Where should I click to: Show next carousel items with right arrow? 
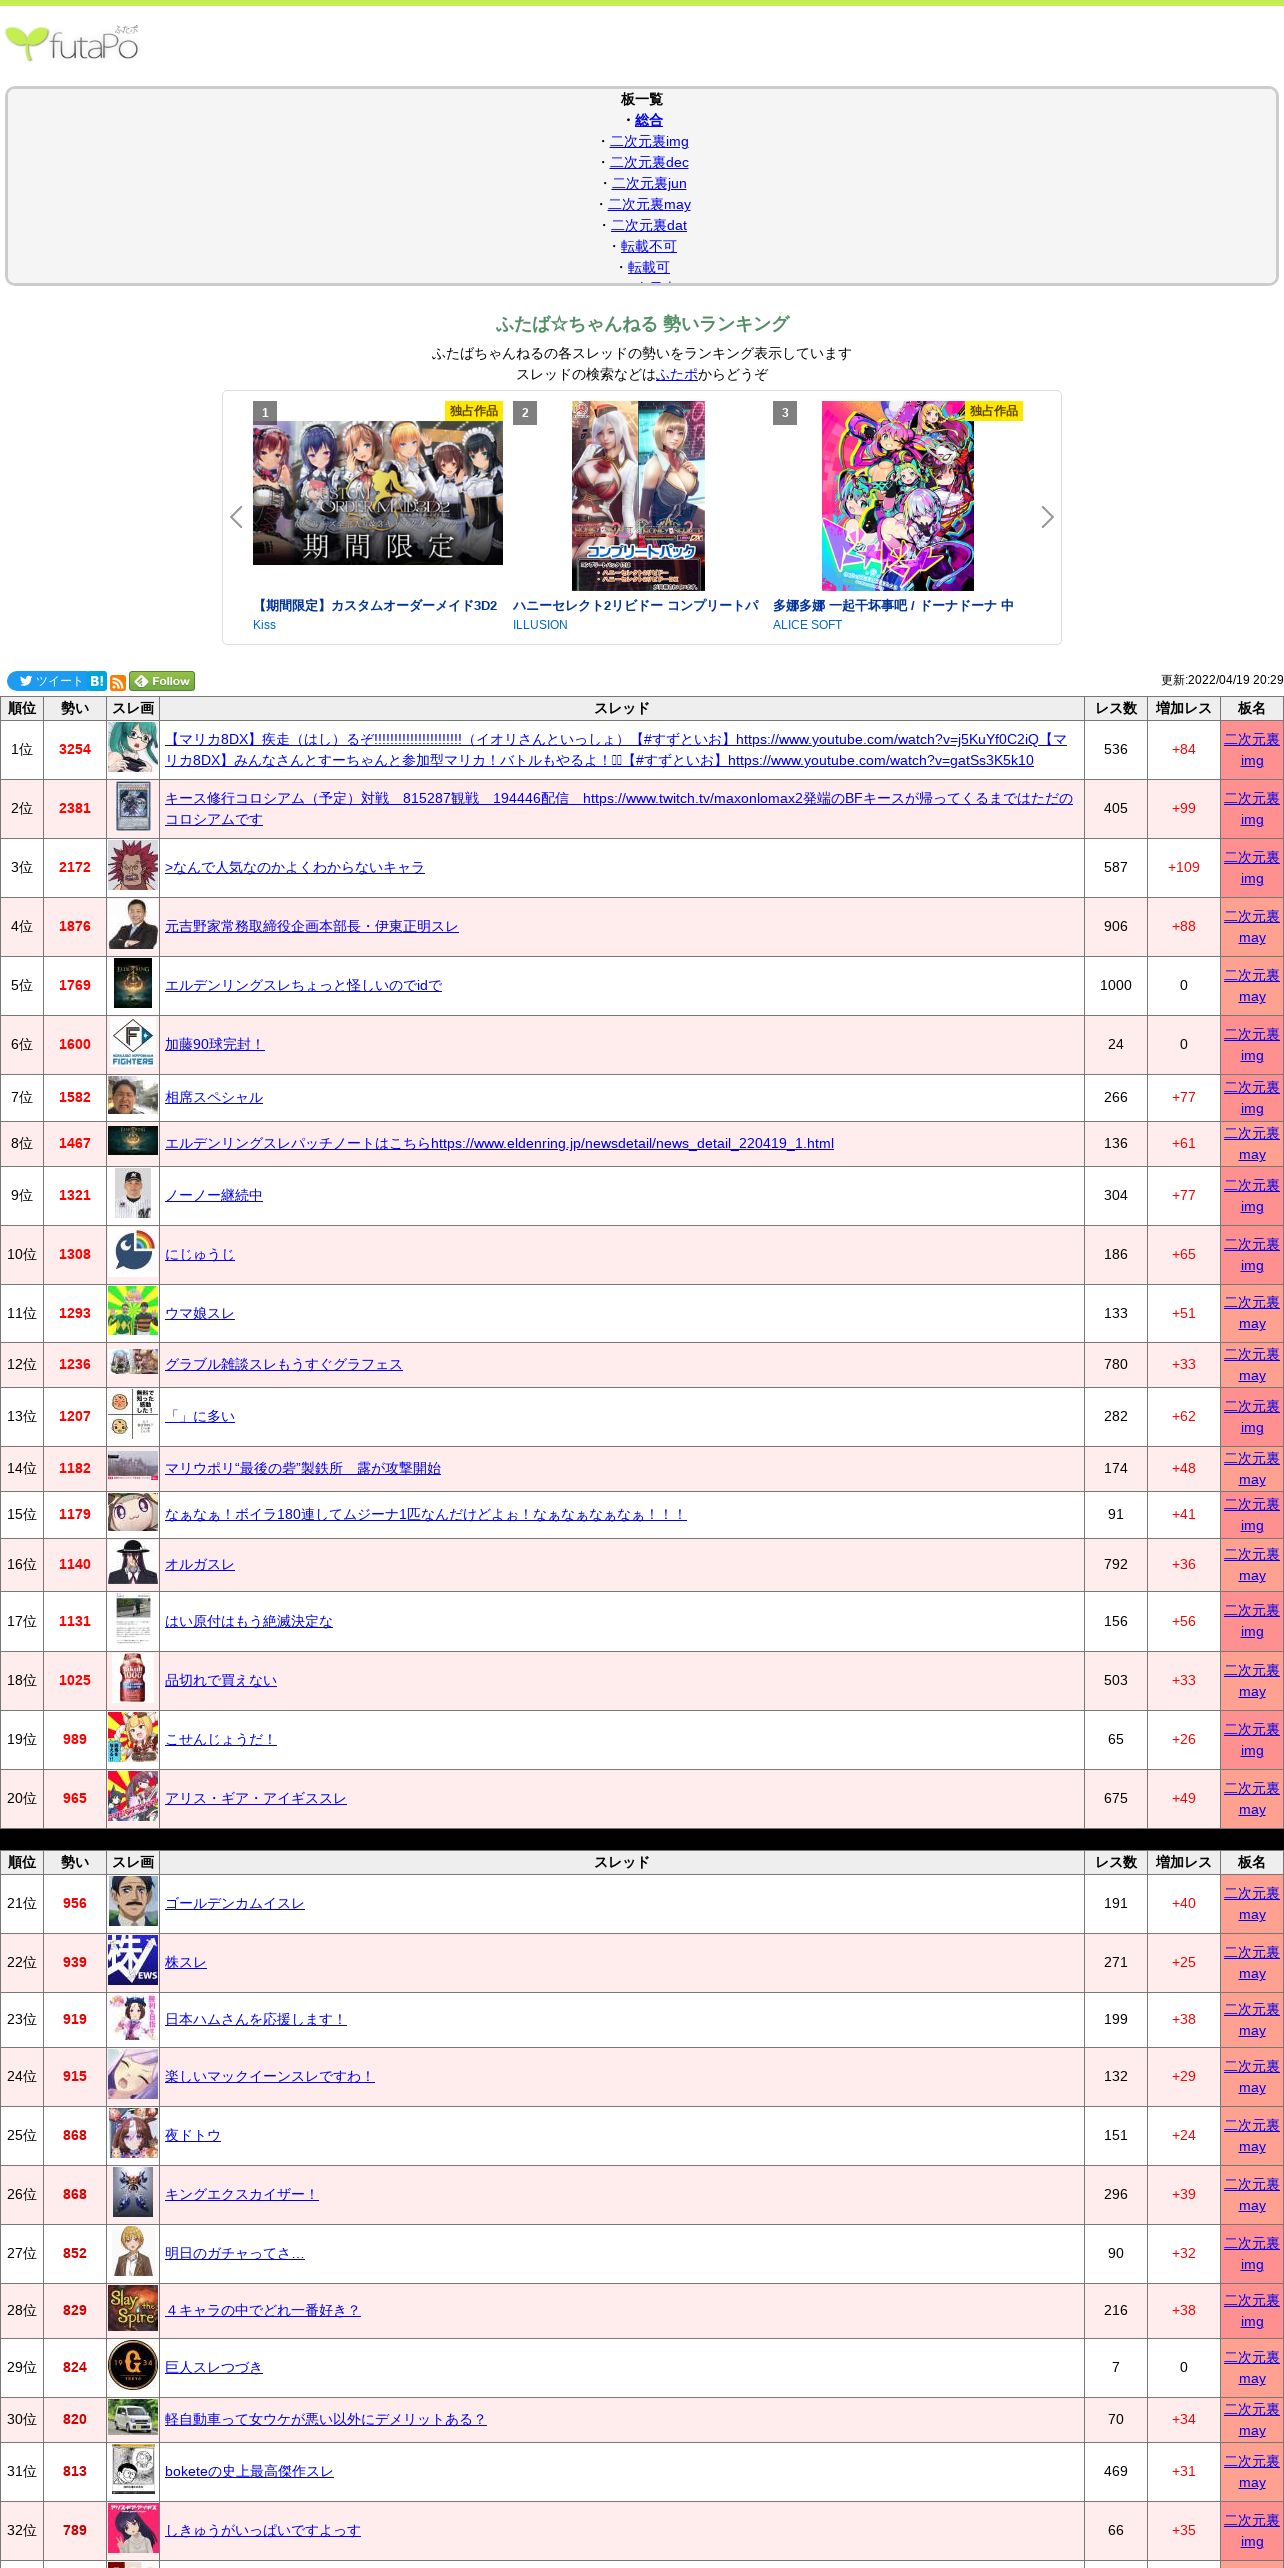(1047, 517)
